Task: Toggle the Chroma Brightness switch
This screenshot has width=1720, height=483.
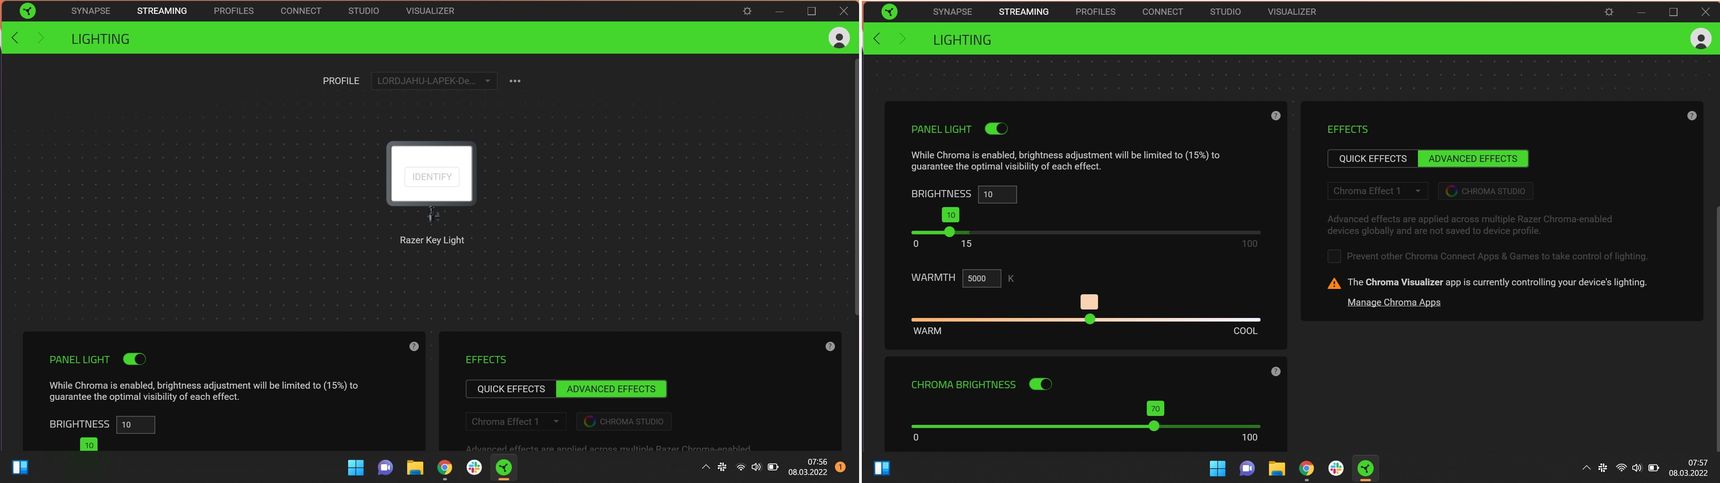Action: coord(1041,384)
